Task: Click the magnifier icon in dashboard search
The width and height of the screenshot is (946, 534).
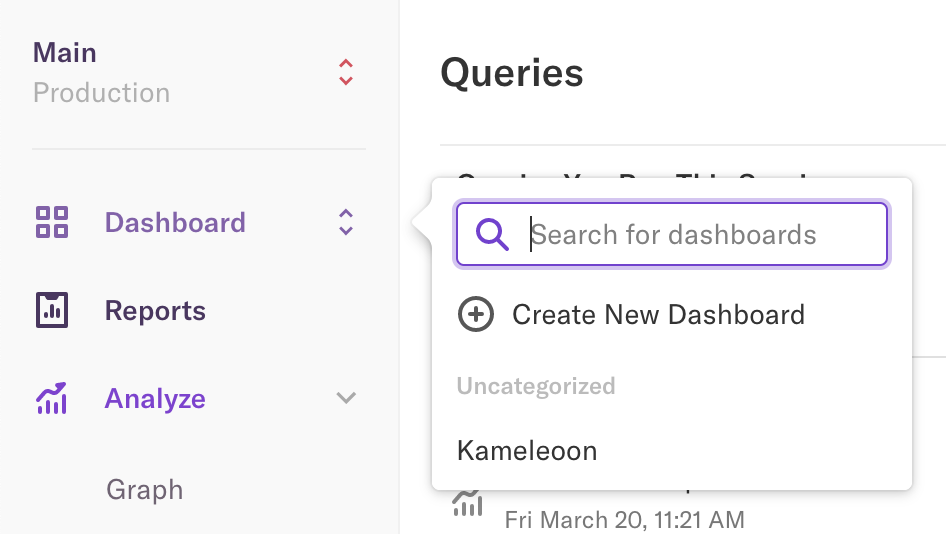Action: coord(492,235)
